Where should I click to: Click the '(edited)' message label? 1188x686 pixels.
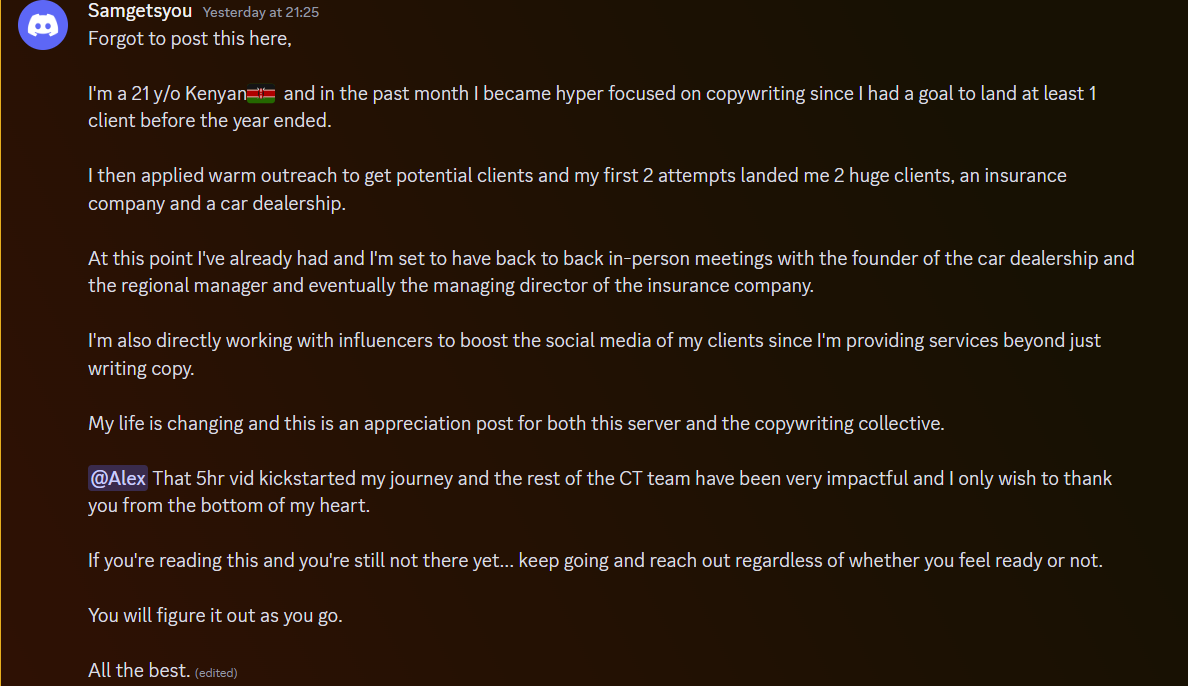pos(216,672)
